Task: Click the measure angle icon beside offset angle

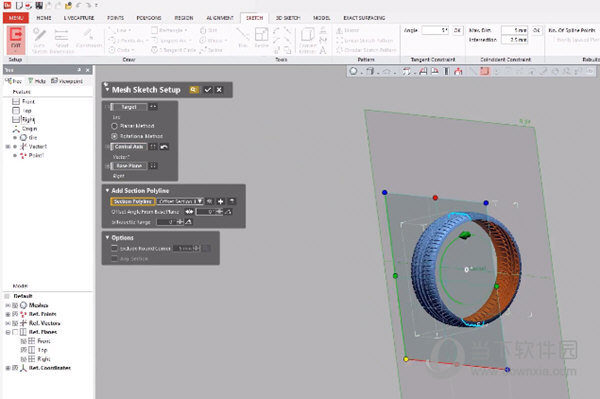Action: coord(228,212)
